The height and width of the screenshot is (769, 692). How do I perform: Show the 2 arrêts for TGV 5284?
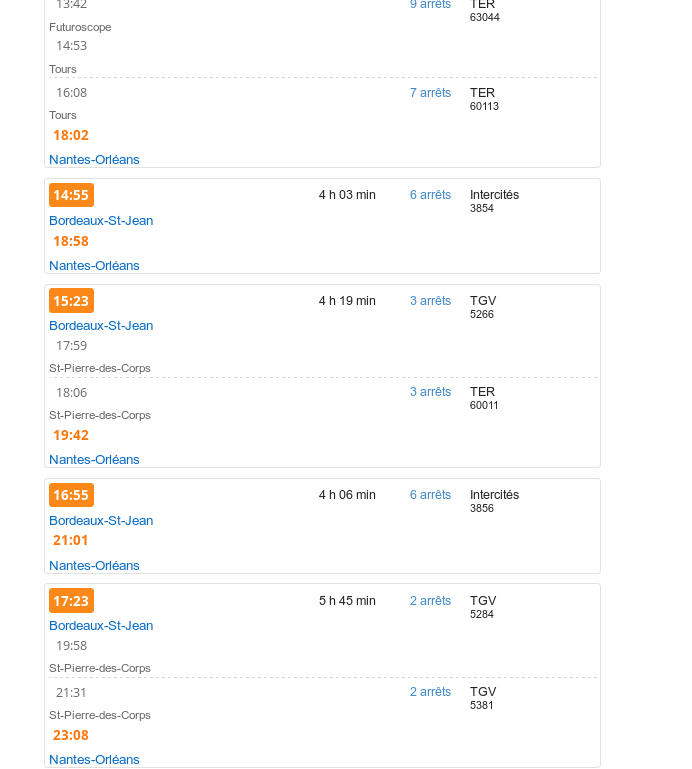430,601
